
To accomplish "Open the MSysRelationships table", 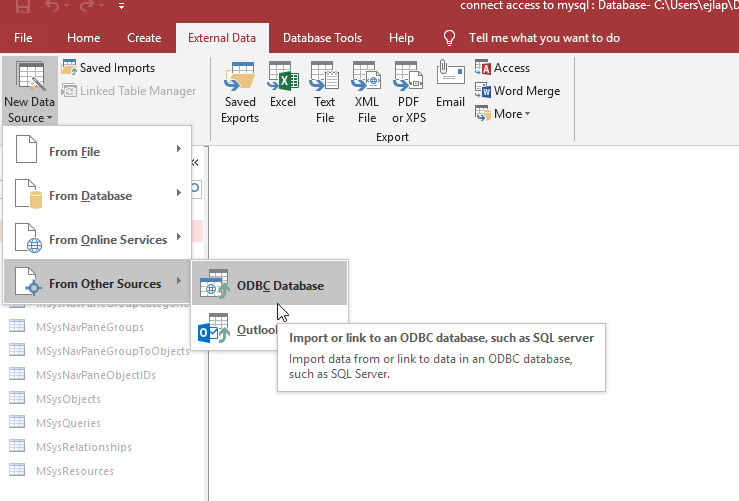I will point(84,447).
